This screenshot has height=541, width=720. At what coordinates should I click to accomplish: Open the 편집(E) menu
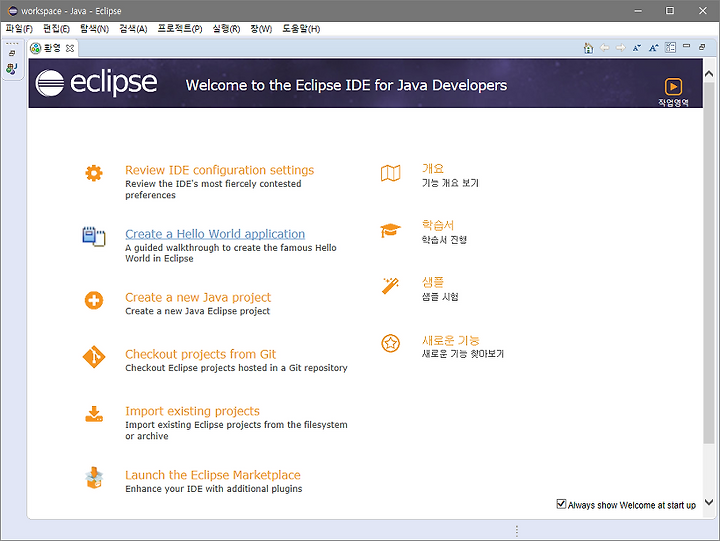[x=56, y=29]
